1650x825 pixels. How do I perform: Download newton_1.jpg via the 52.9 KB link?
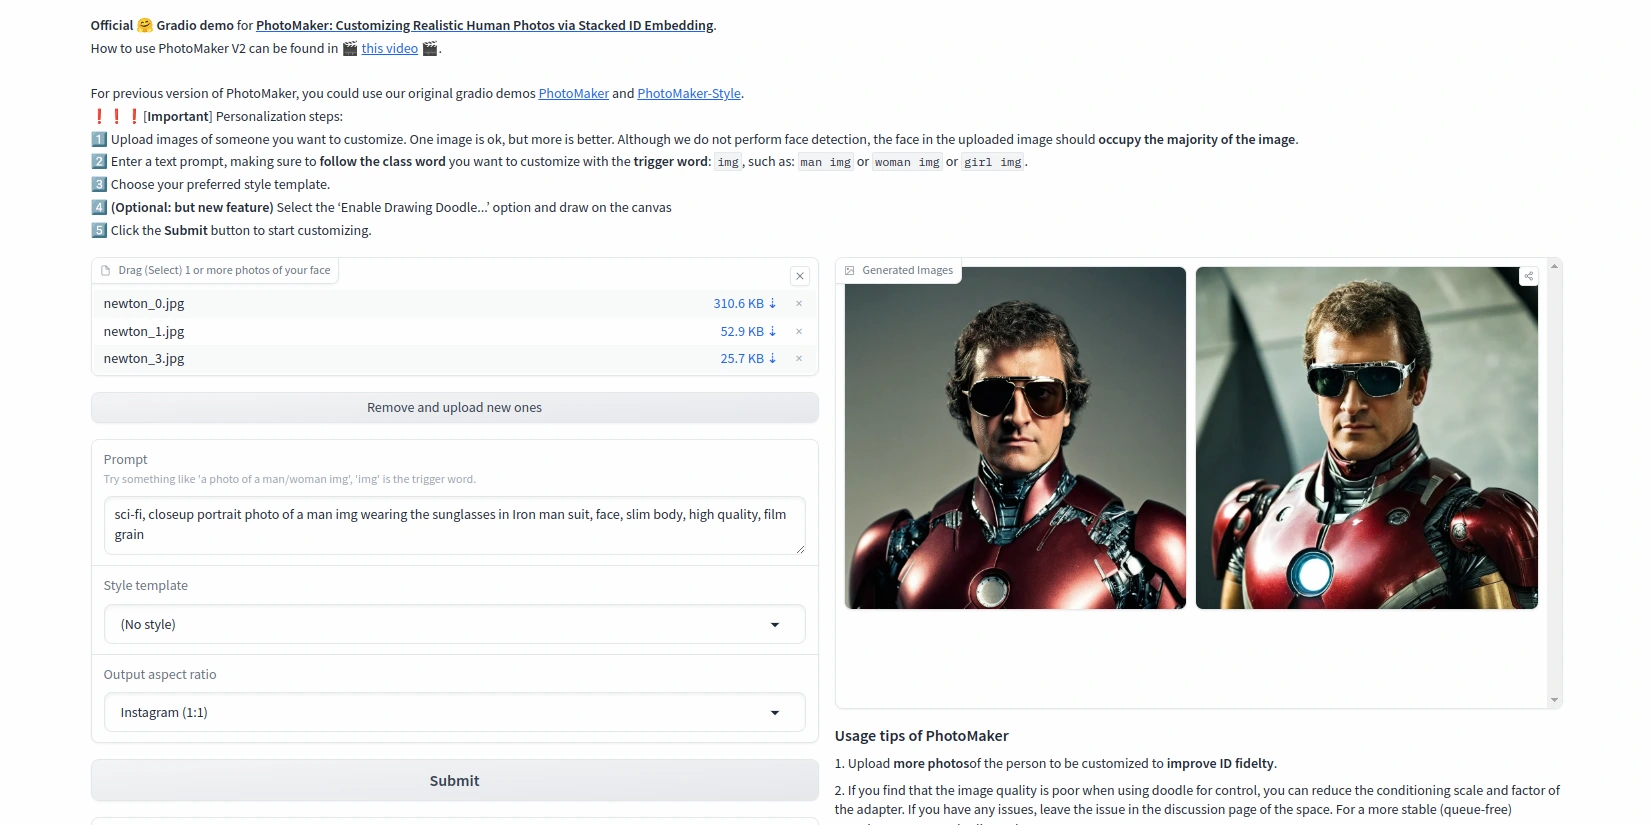747,332
